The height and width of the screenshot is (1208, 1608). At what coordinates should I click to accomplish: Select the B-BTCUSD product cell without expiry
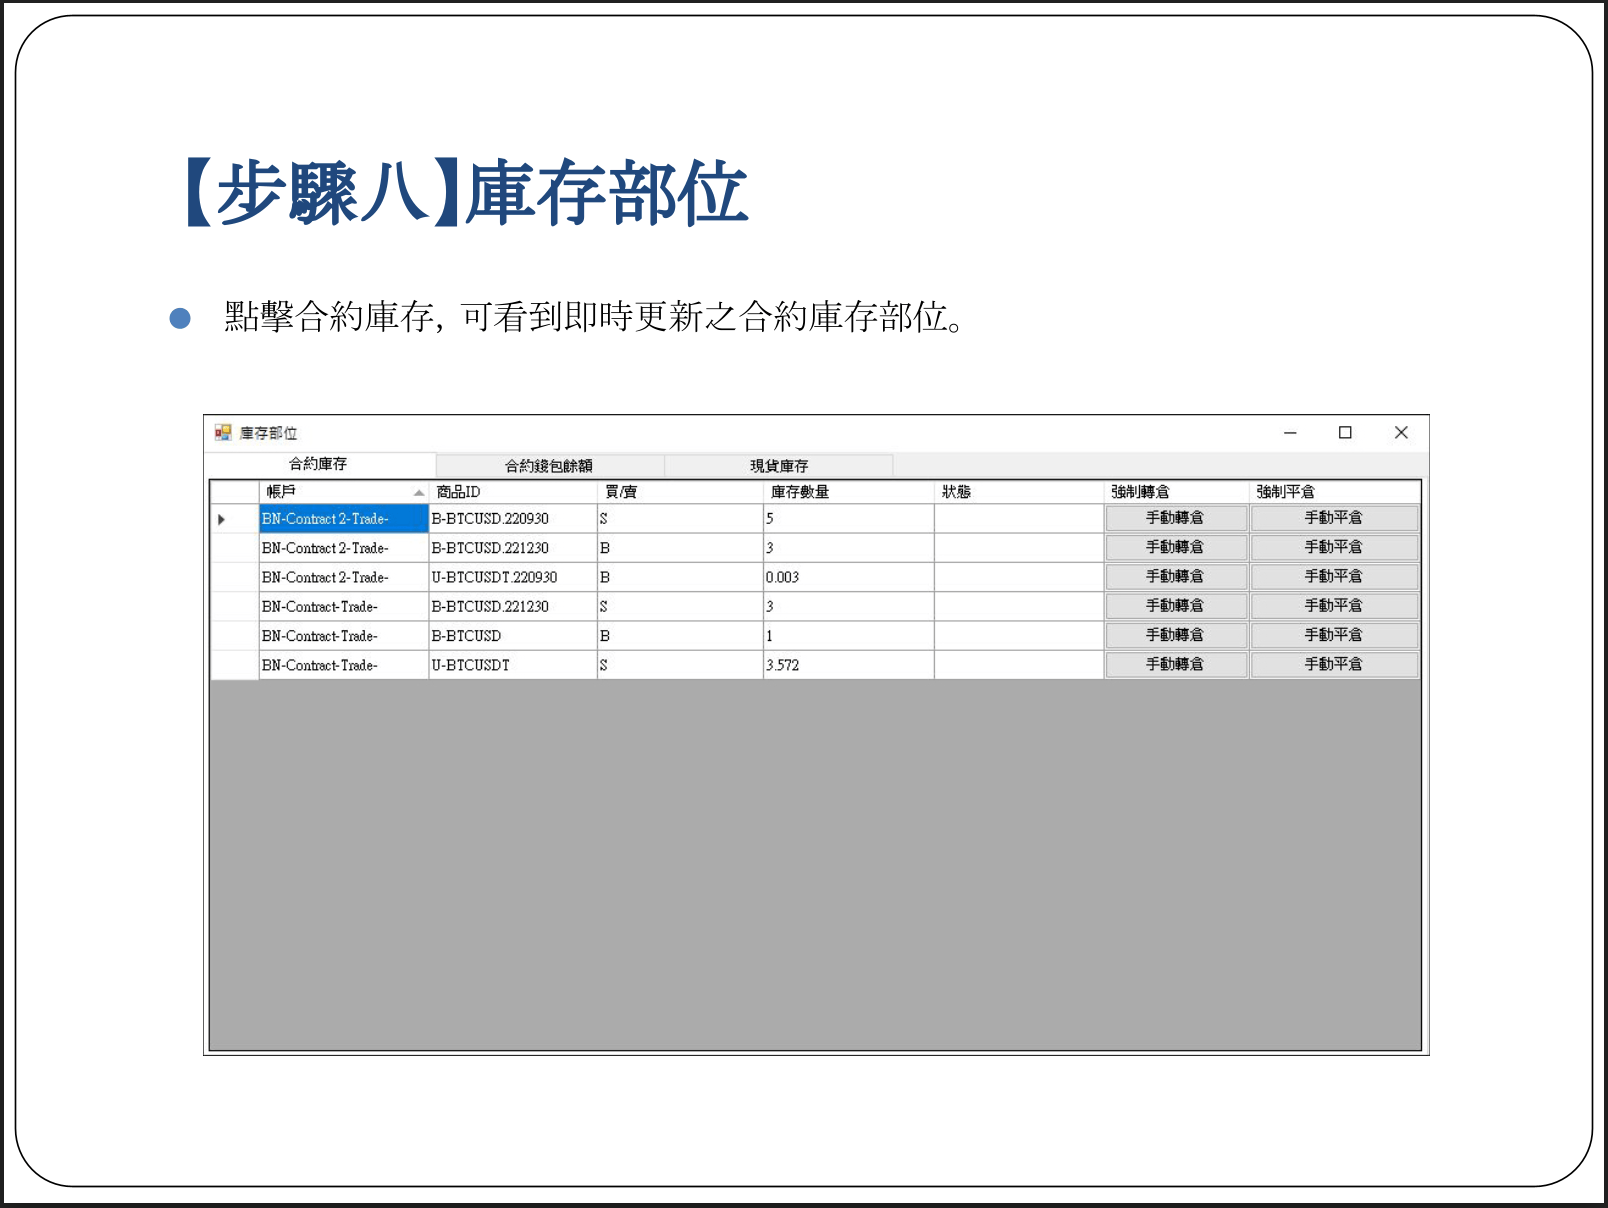click(513, 636)
